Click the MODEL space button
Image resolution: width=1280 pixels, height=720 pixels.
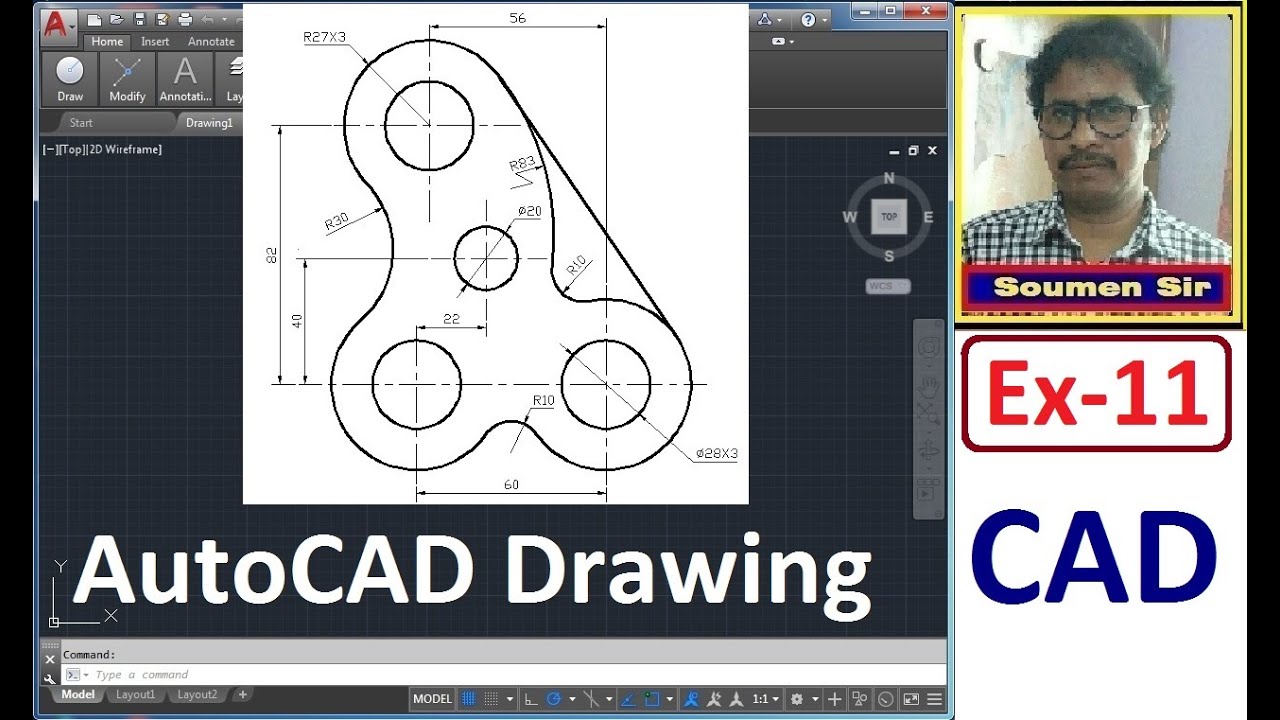pos(432,699)
